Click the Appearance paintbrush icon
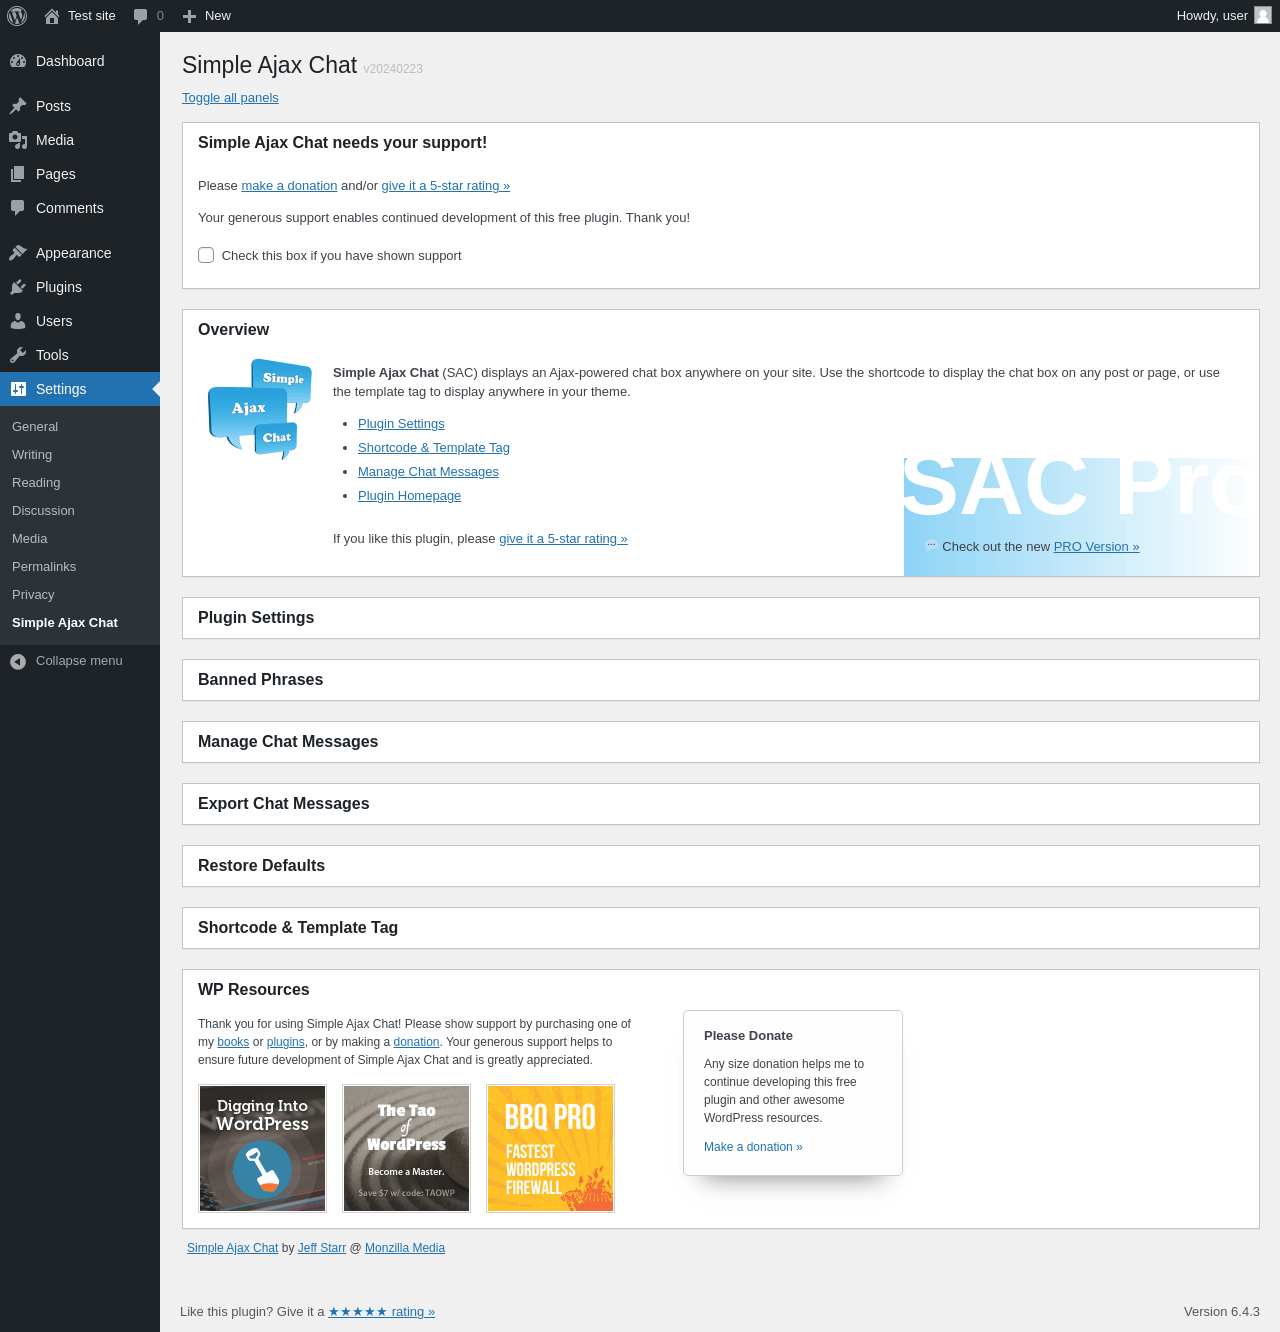Viewport: 1280px width, 1332px height. click(x=18, y=253)
